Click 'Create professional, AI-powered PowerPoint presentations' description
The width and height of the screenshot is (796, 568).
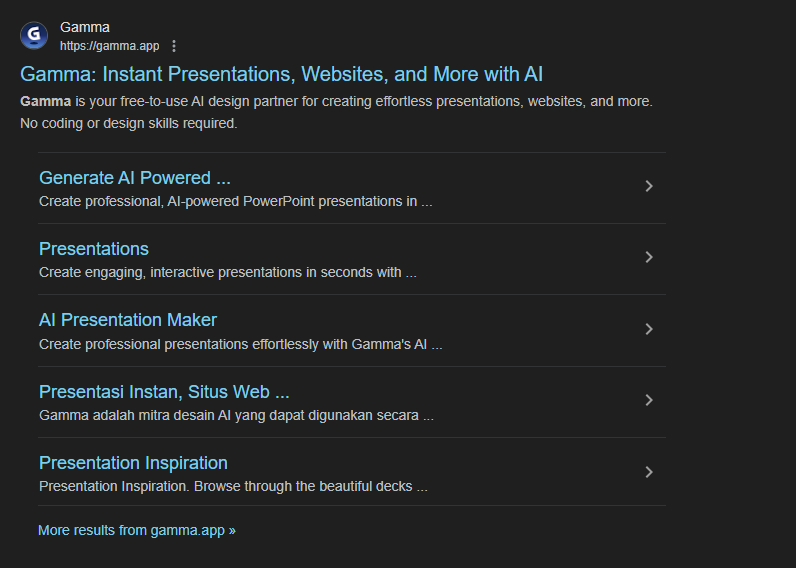click(x=236, y=202)
